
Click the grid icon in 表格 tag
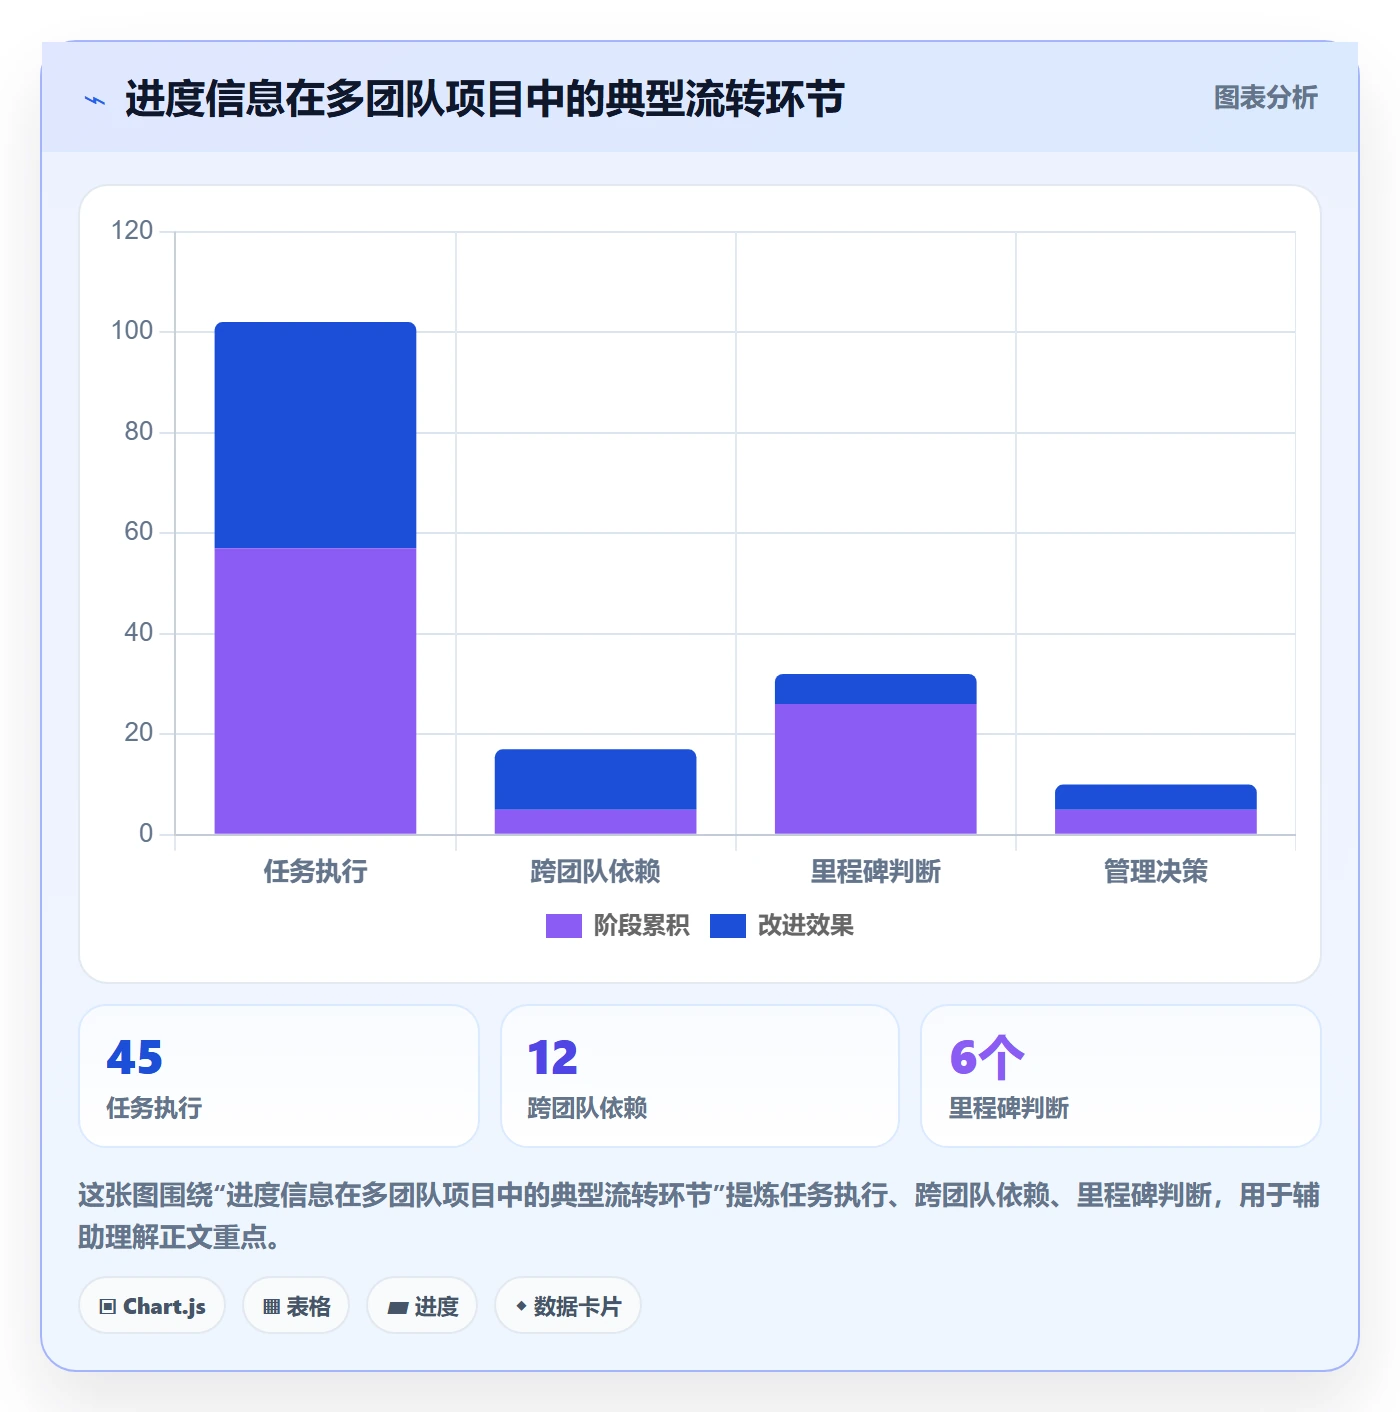[271, 1306]
